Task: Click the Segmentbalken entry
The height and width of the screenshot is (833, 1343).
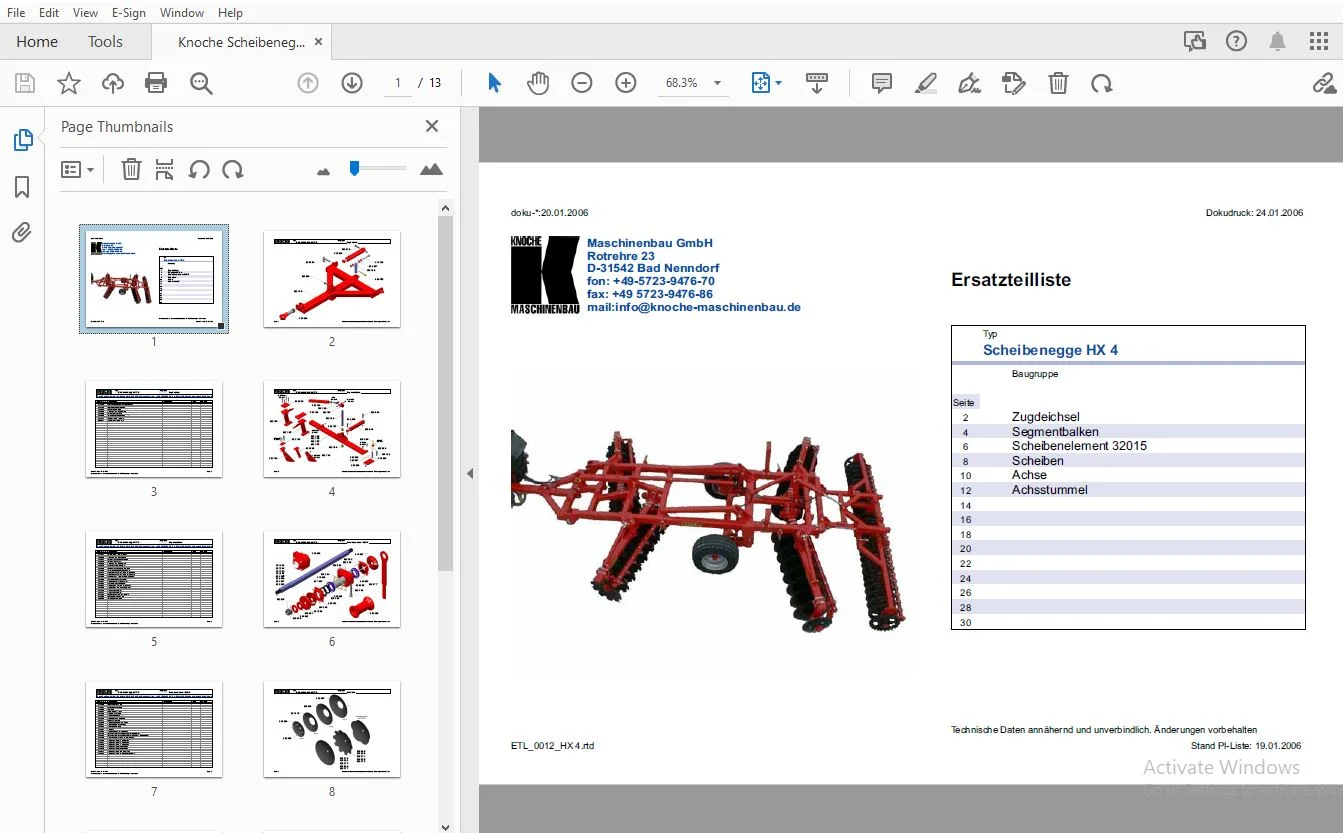Action: click(1055, 432)
